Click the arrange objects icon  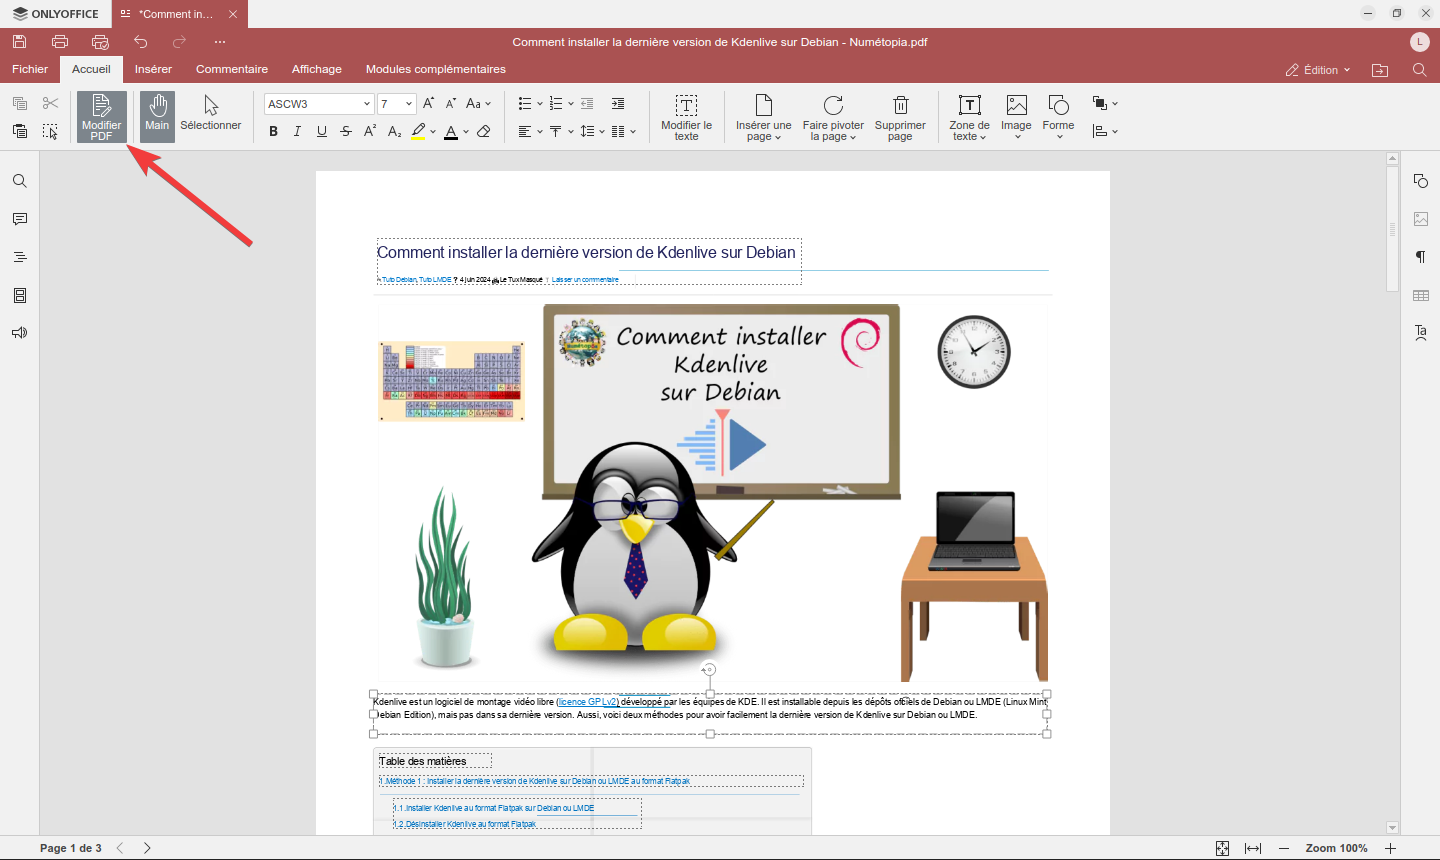[x=1100, y=103]
